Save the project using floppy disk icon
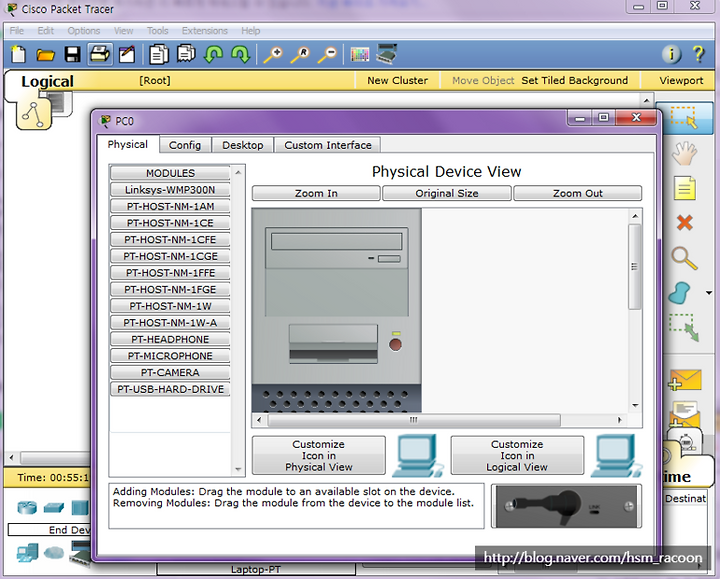Screen dimensions: 720x579 73,55
